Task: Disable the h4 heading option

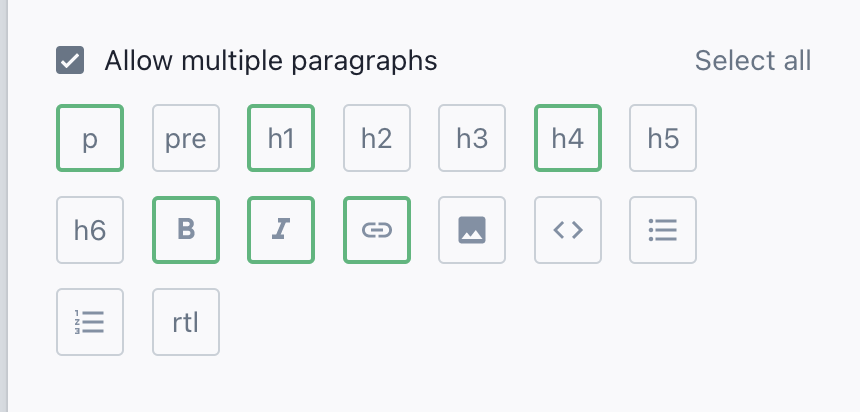Action: pos(567,138)
